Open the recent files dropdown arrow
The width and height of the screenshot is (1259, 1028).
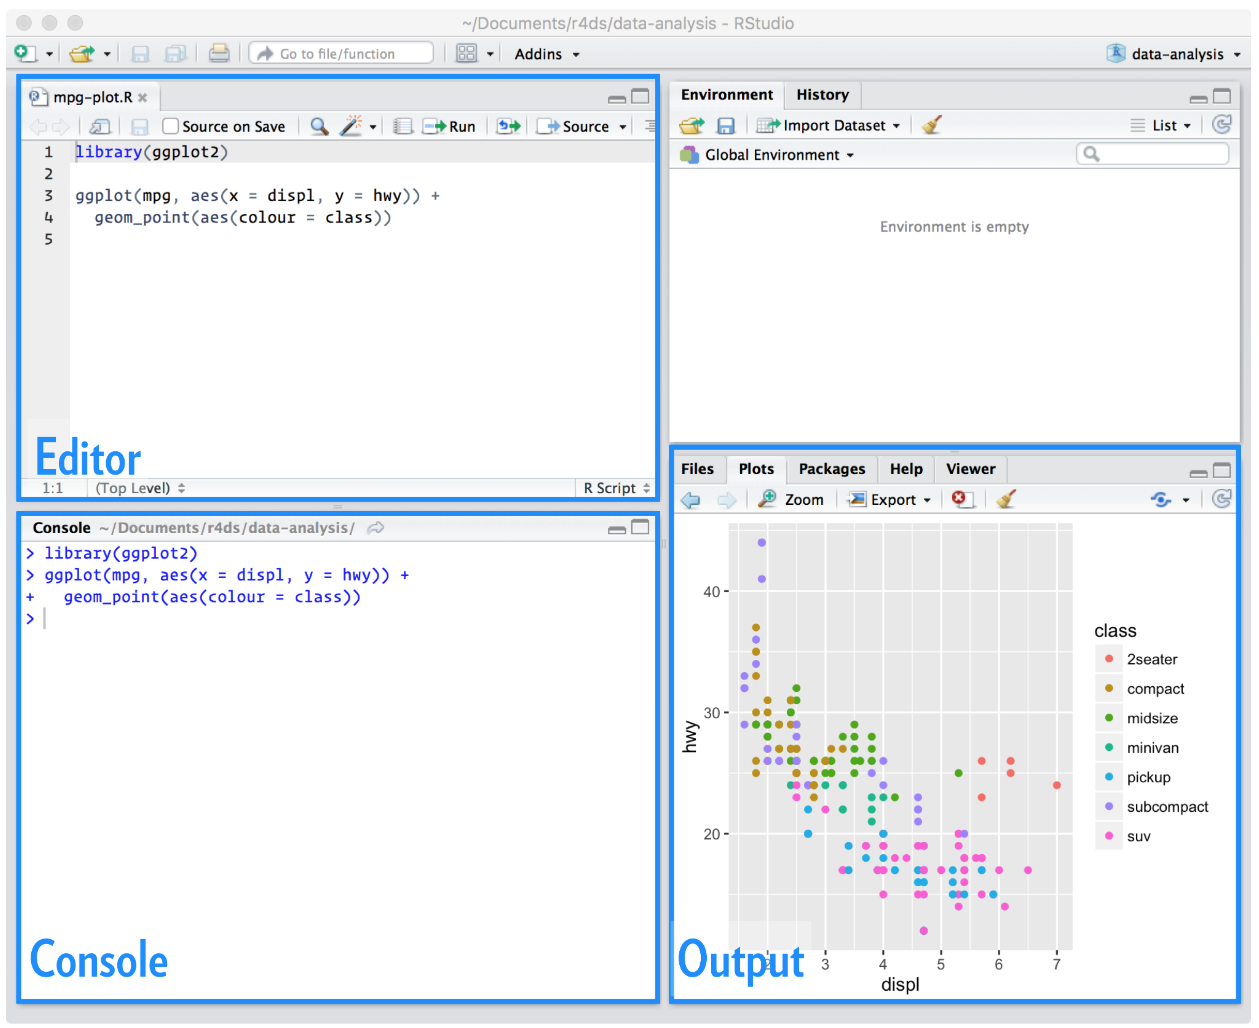click(107, 54)
